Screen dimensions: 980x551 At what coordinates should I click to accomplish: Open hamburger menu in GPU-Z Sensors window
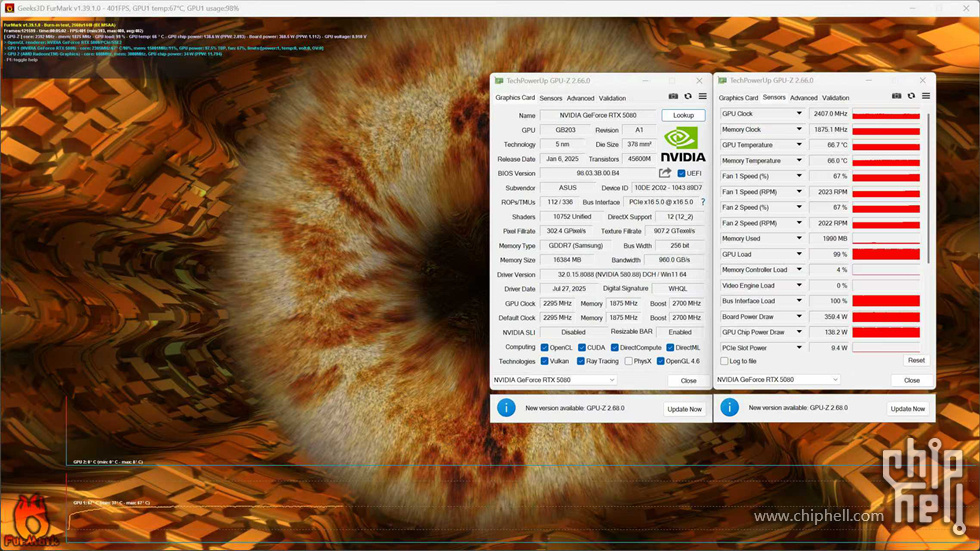[x=926, y=96]
